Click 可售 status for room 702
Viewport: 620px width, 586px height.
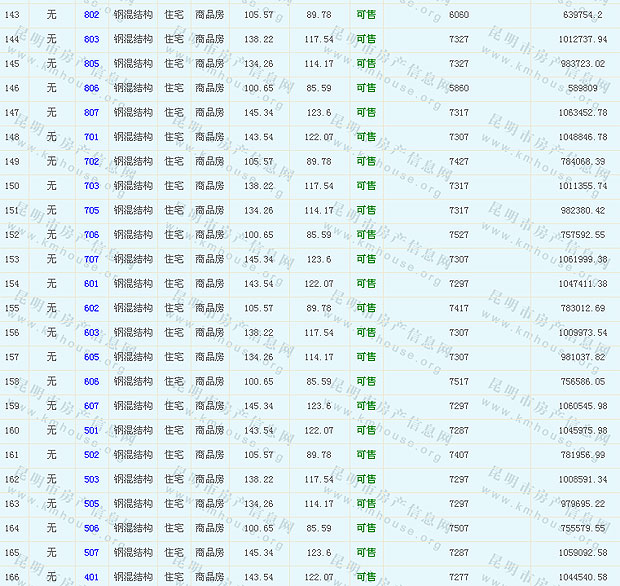pos(366,162)
